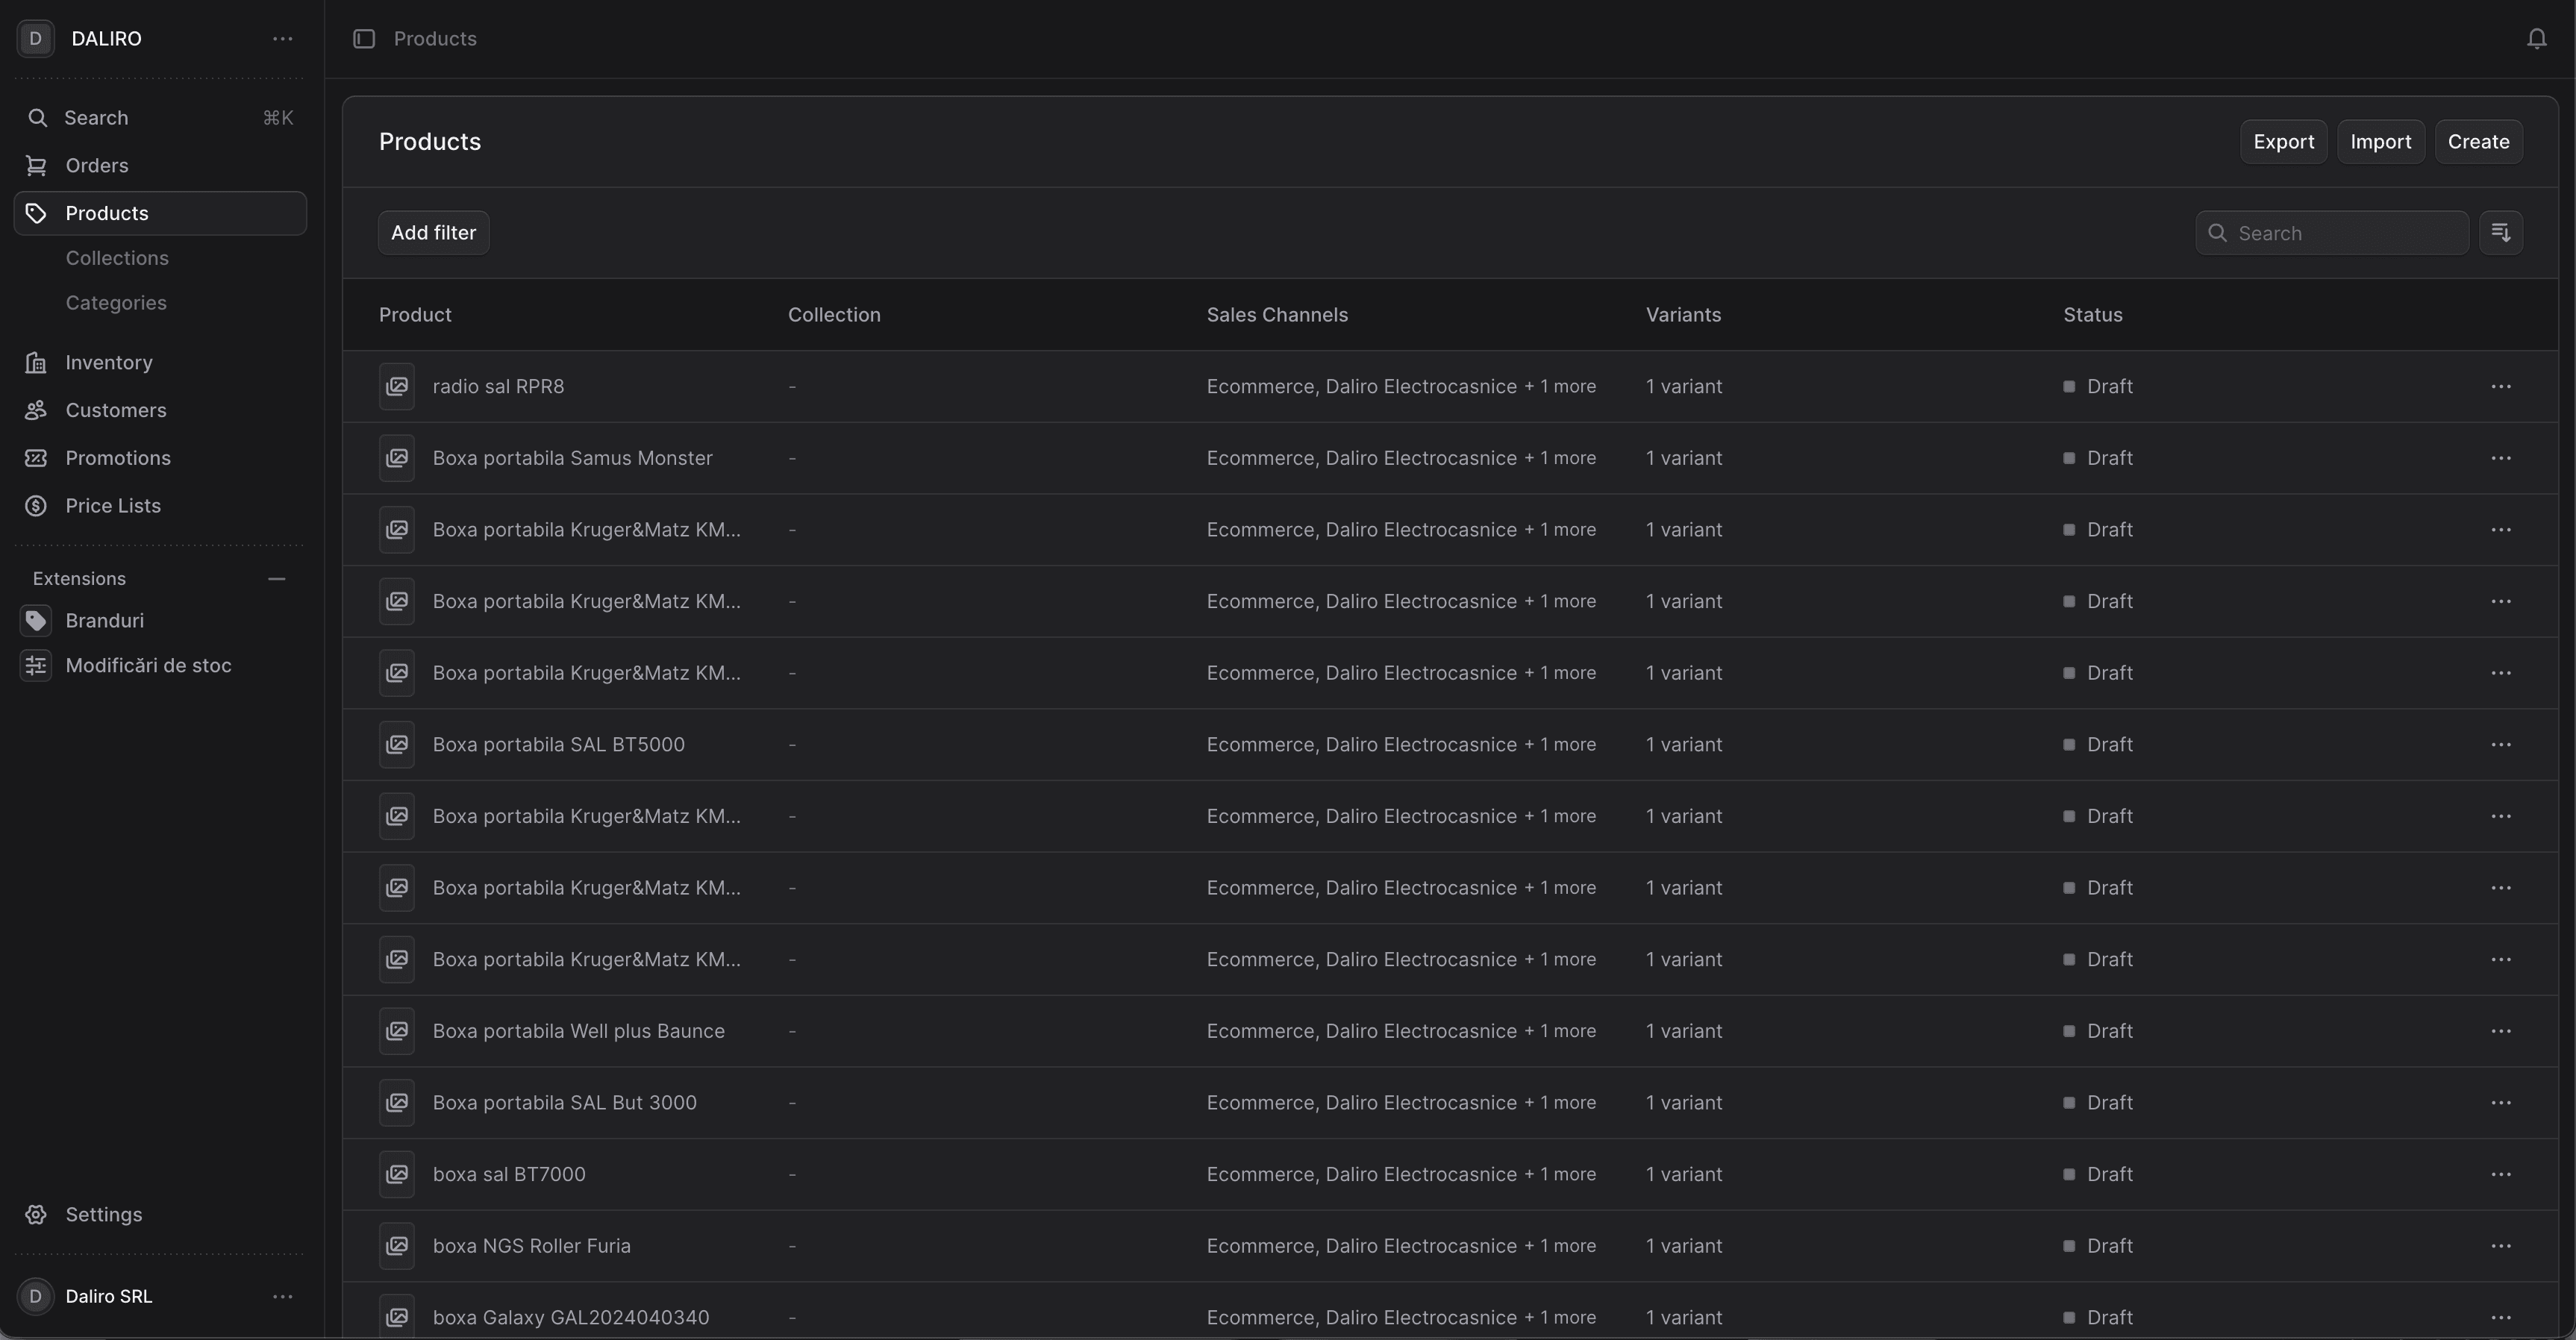Click Draft status of radio sal RPR8

2098,387
